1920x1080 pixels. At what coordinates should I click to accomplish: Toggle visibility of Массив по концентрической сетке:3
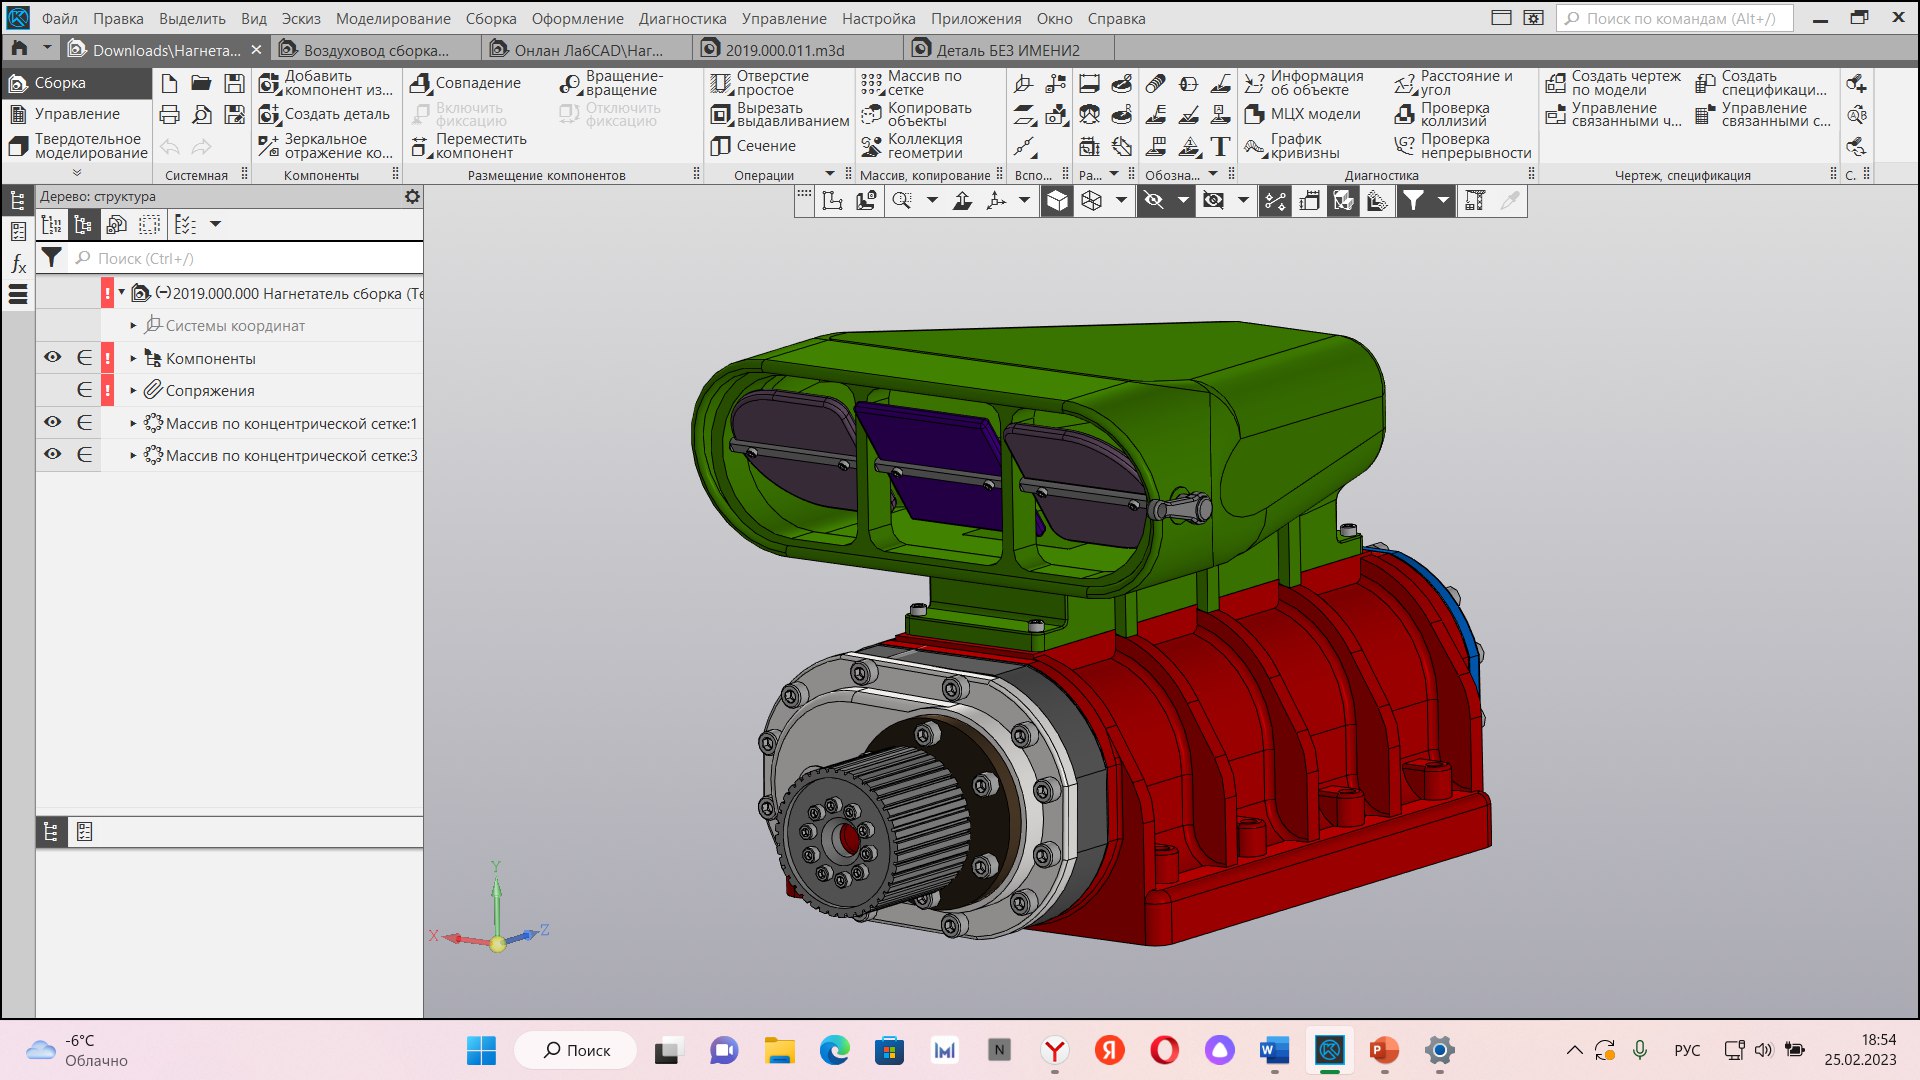53,455
